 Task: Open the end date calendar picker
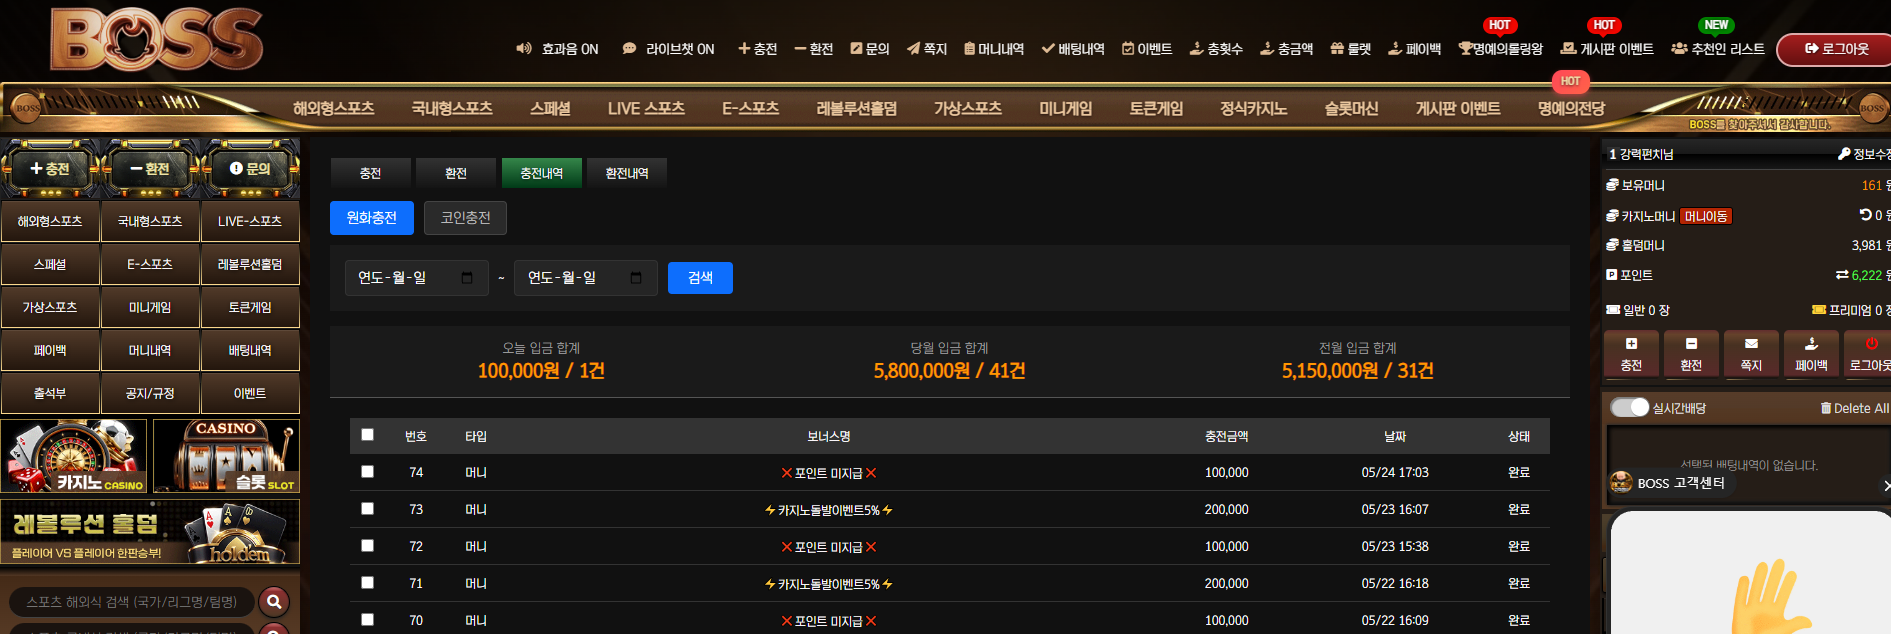pyautogui.click(x=636, y=278)
